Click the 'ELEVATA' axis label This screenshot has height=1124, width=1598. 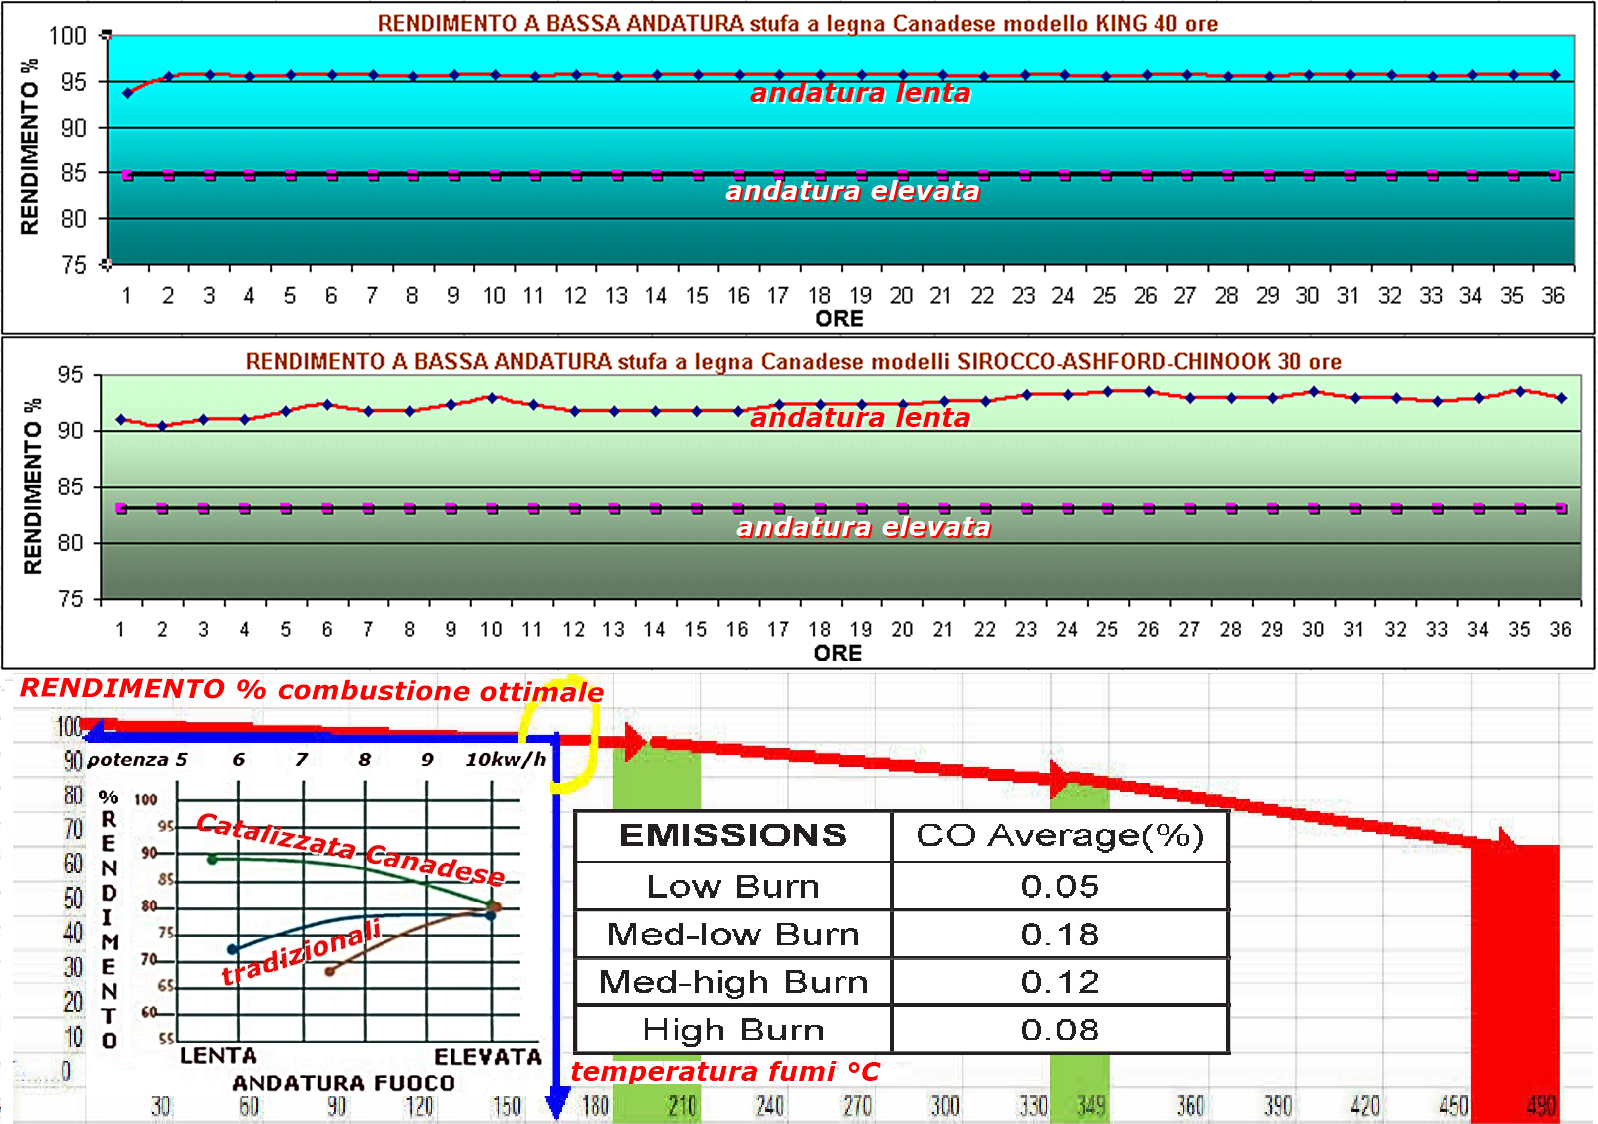(488, 1057)
